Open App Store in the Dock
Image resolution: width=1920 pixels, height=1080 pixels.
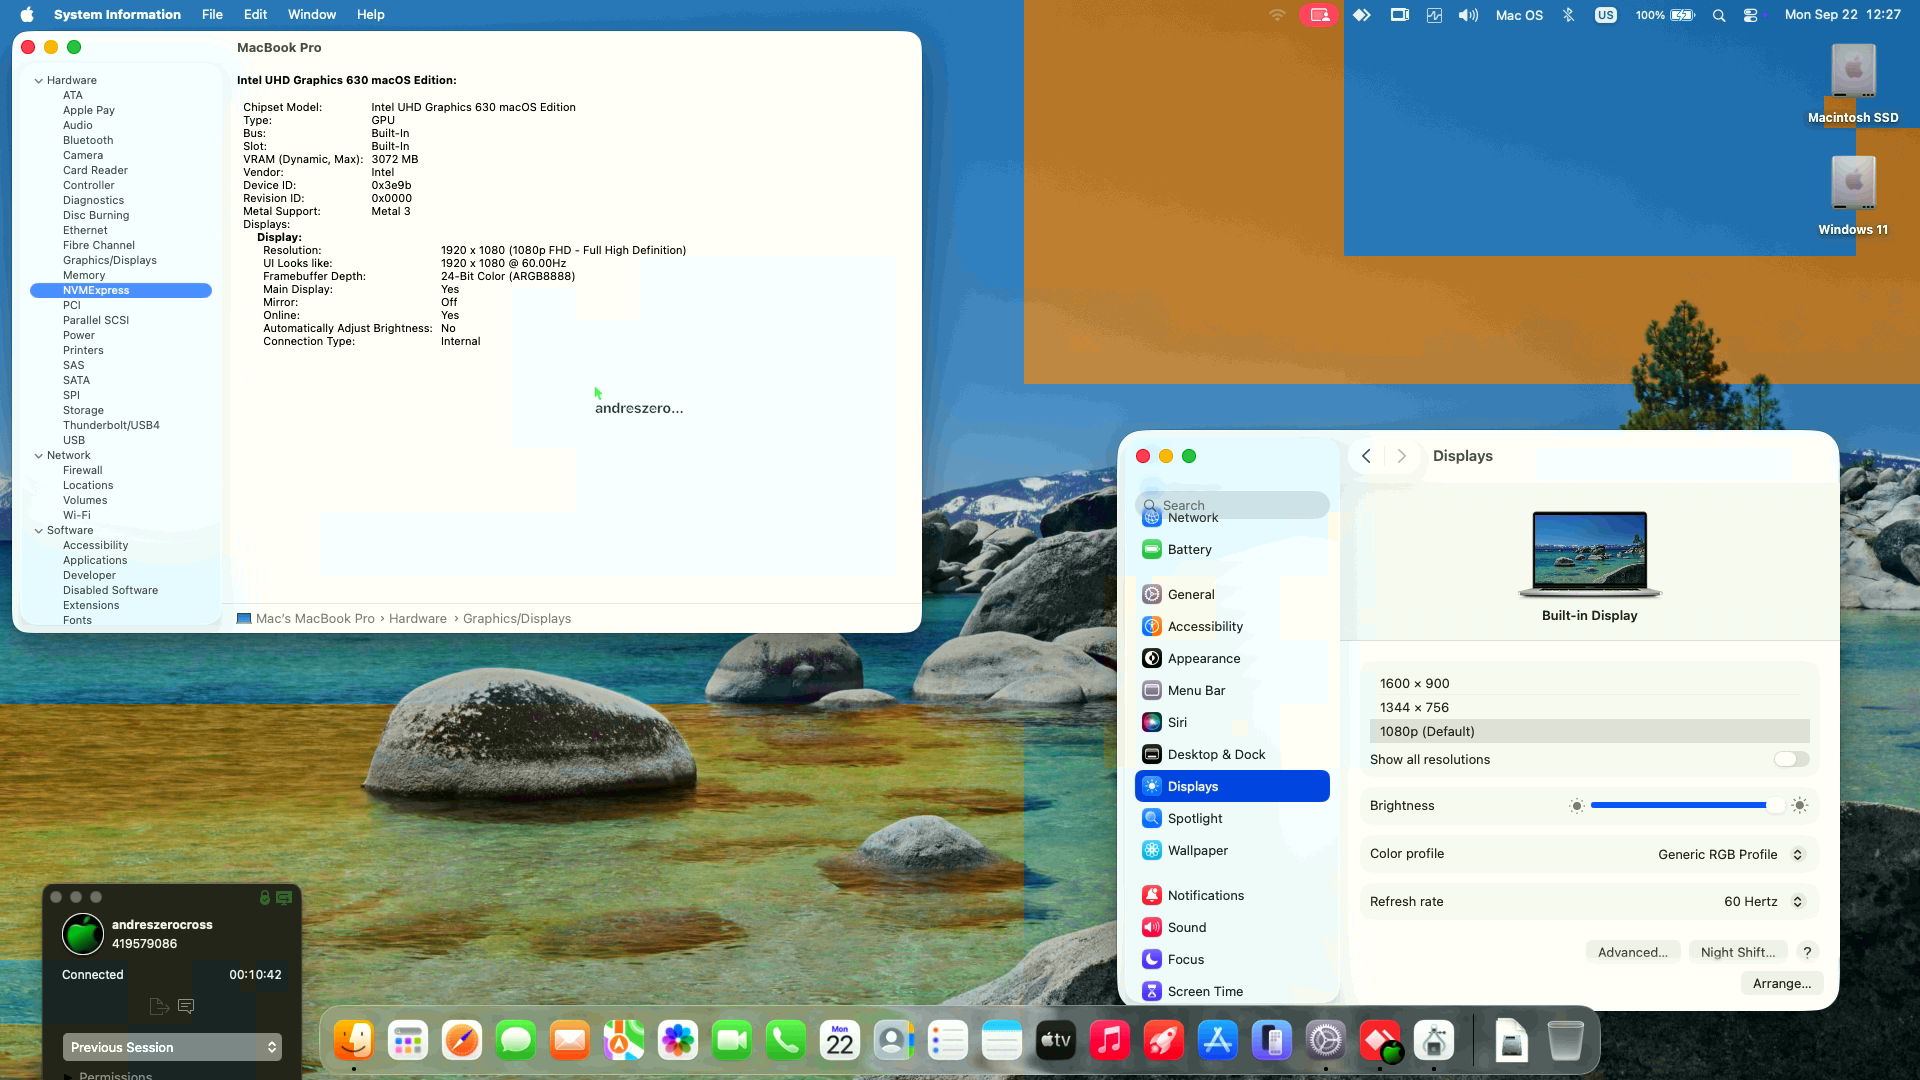[x=1218, y=1041]
